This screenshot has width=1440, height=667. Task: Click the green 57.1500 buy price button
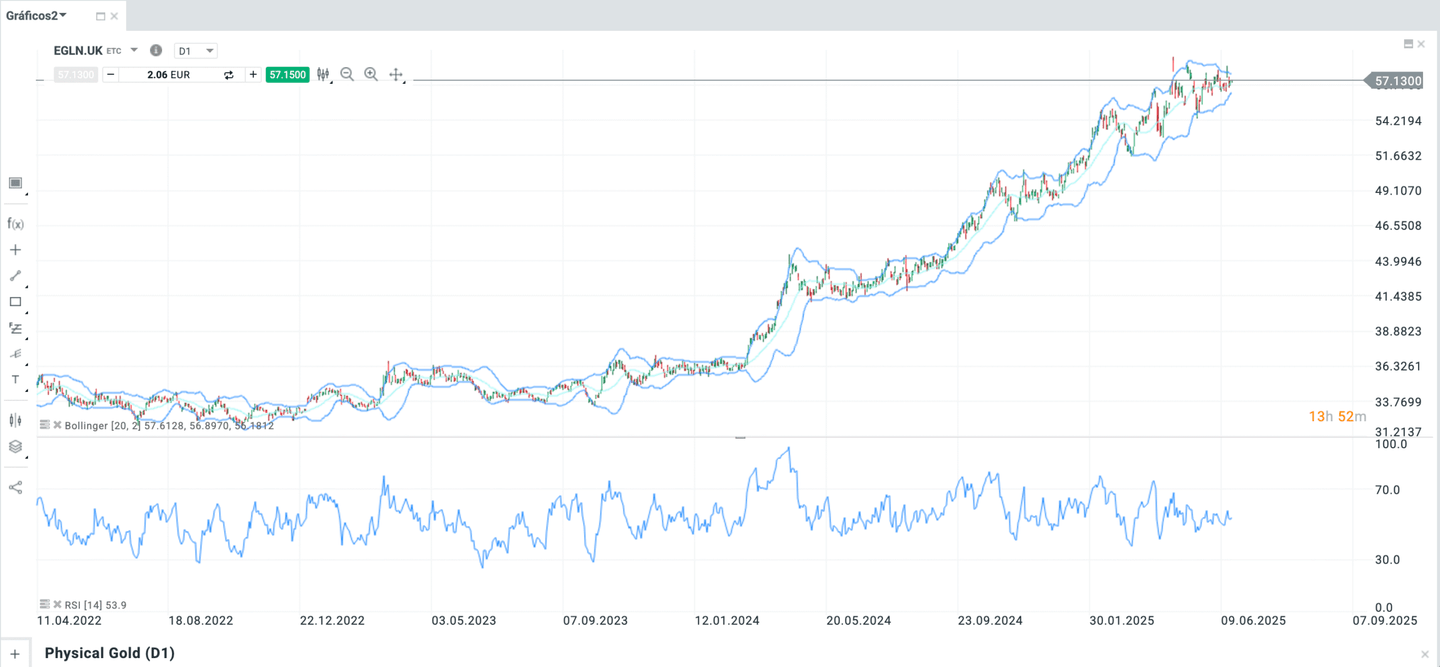pyautogui.click(x=287, y=75)
